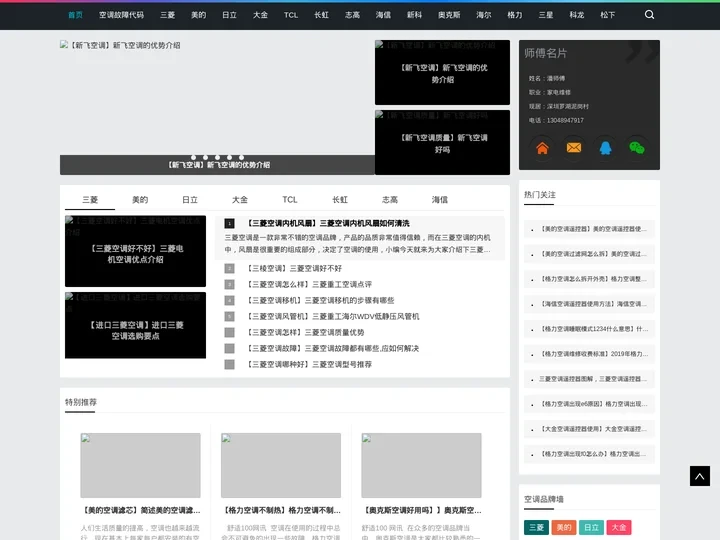Click the orange home icon on card
Viewport: 720px width, 540px height.
pos(542,148)
